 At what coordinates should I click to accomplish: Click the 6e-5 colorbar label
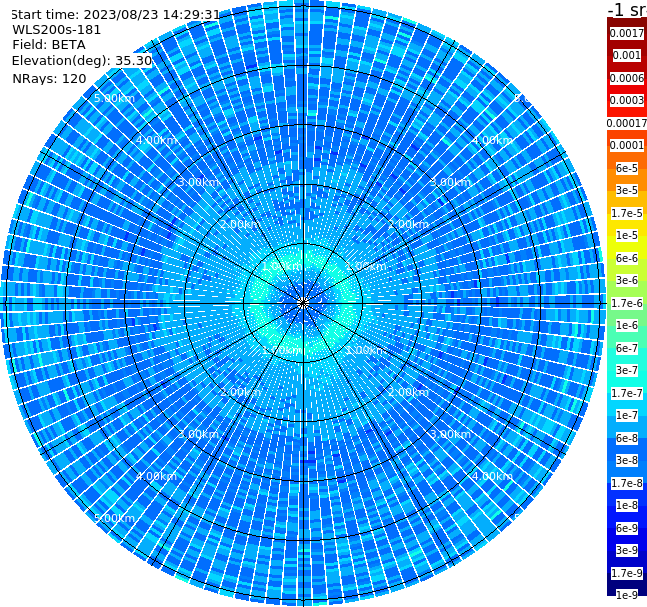(x=627, y=168)
